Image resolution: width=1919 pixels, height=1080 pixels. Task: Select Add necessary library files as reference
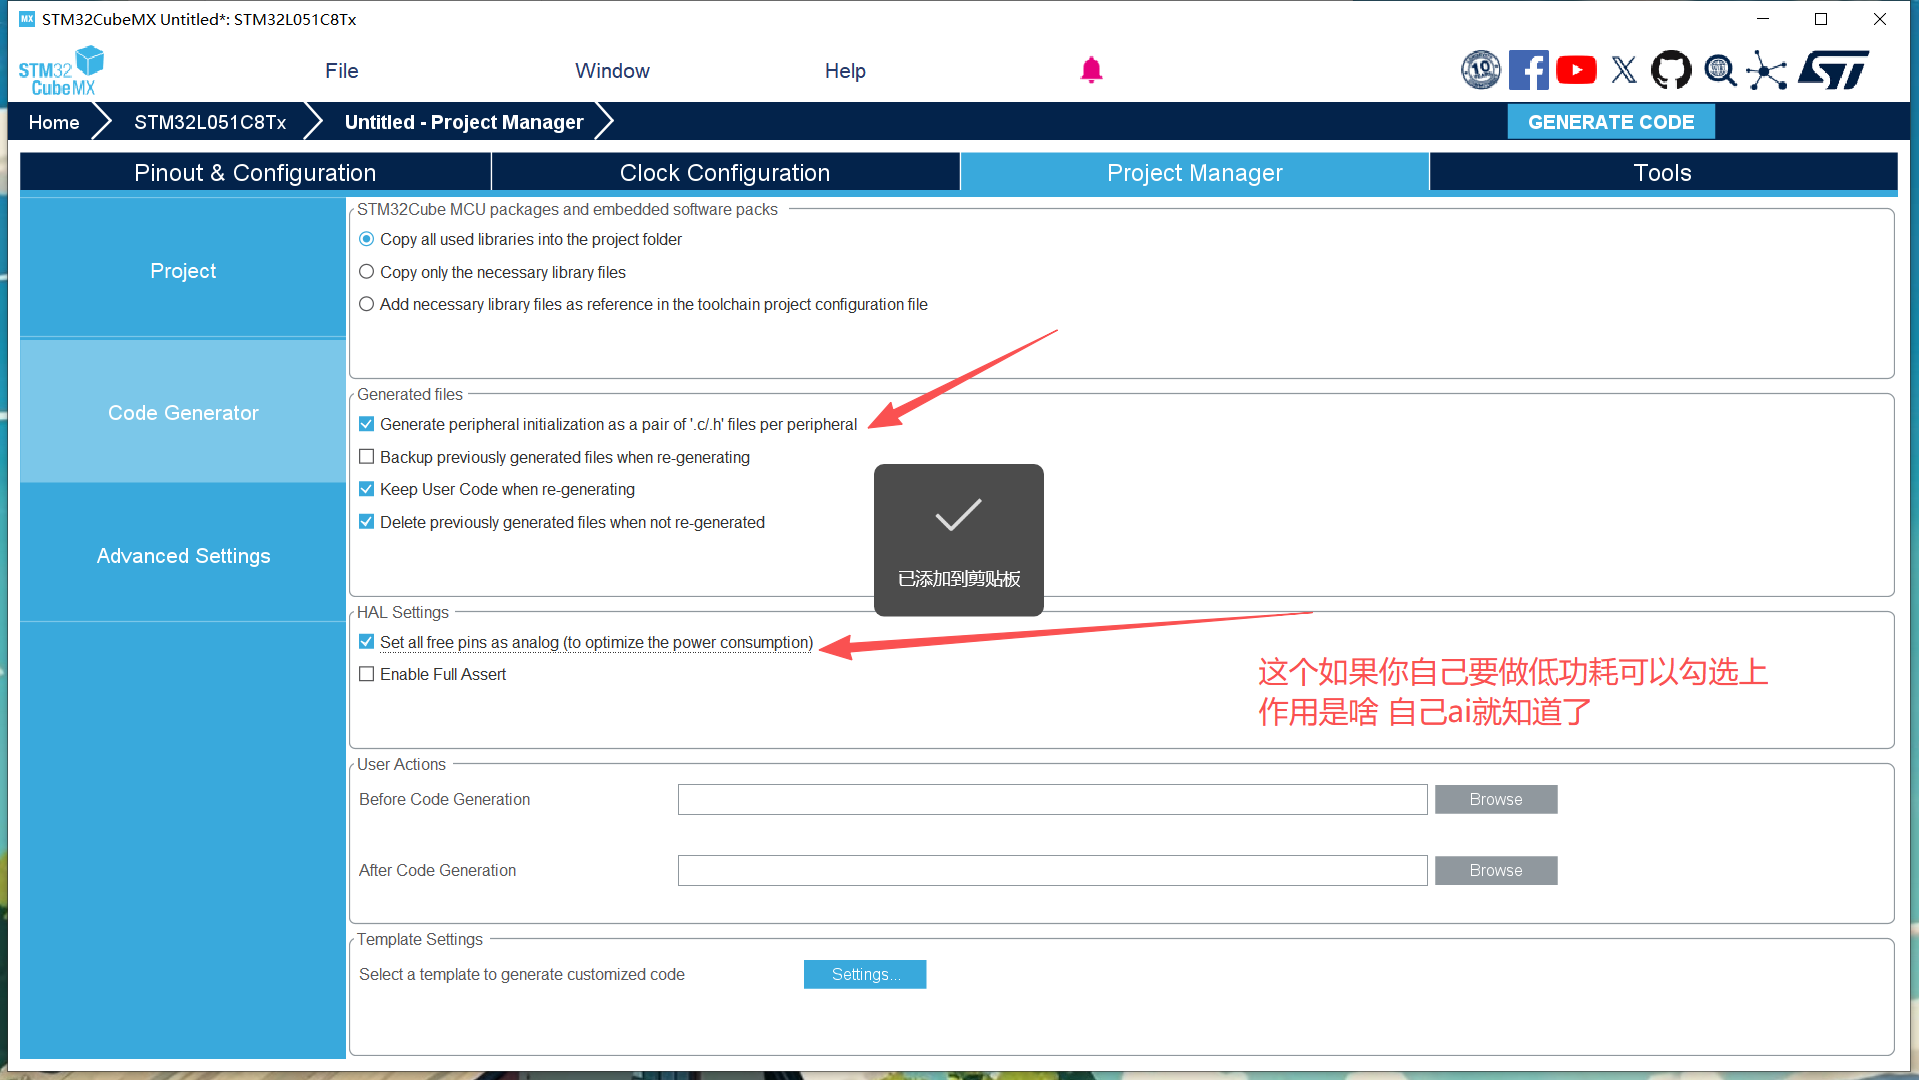366,304
